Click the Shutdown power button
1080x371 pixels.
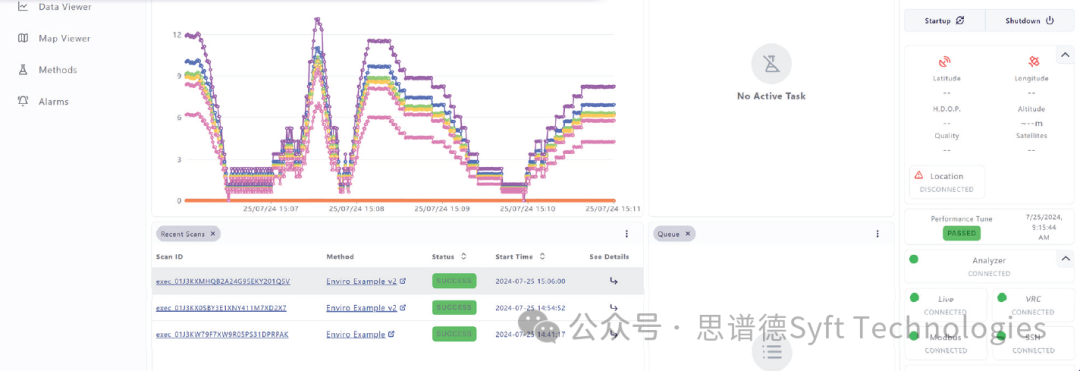click(1030, 21)
